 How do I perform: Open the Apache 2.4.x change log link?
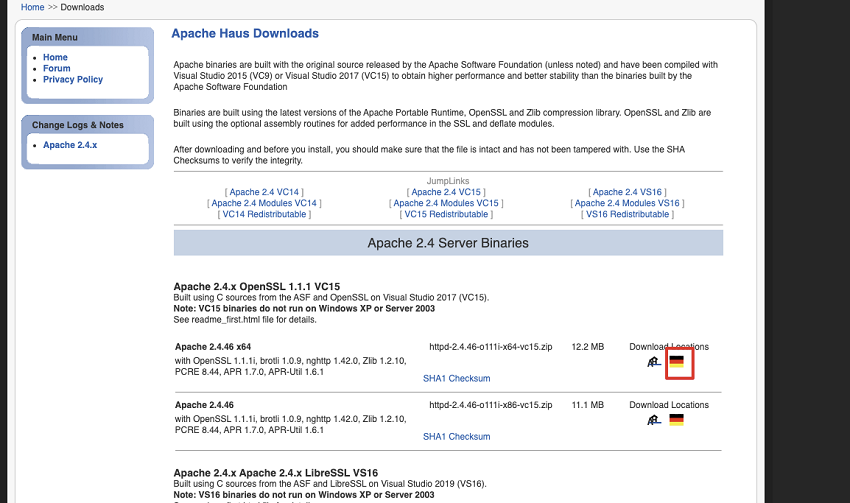click(x=70, y=145)
